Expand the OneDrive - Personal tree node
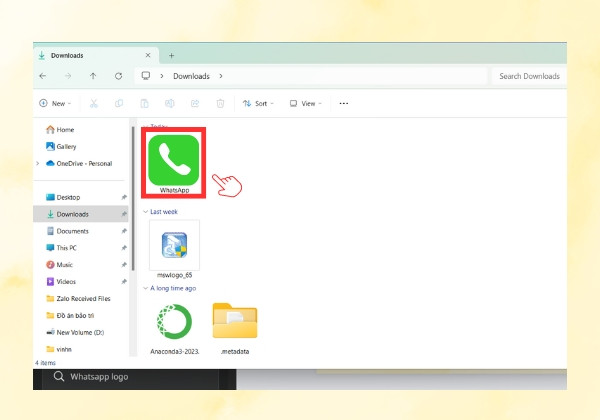The image size is (600, 420). [38, 163]
